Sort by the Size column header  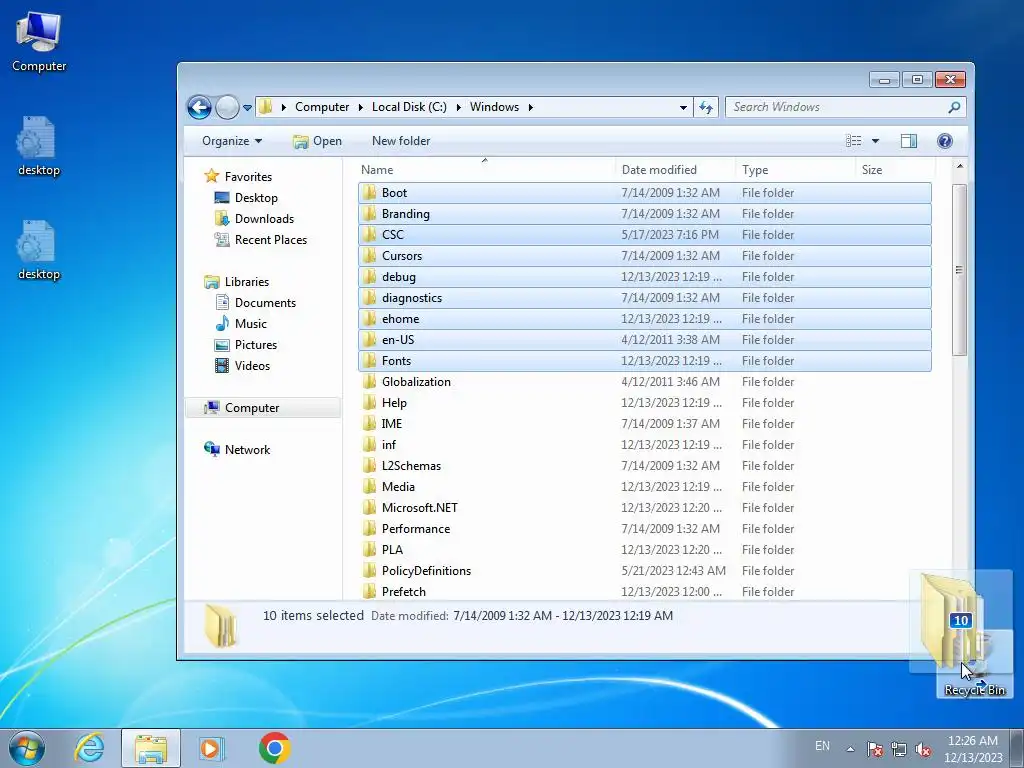tap(895, 170)
